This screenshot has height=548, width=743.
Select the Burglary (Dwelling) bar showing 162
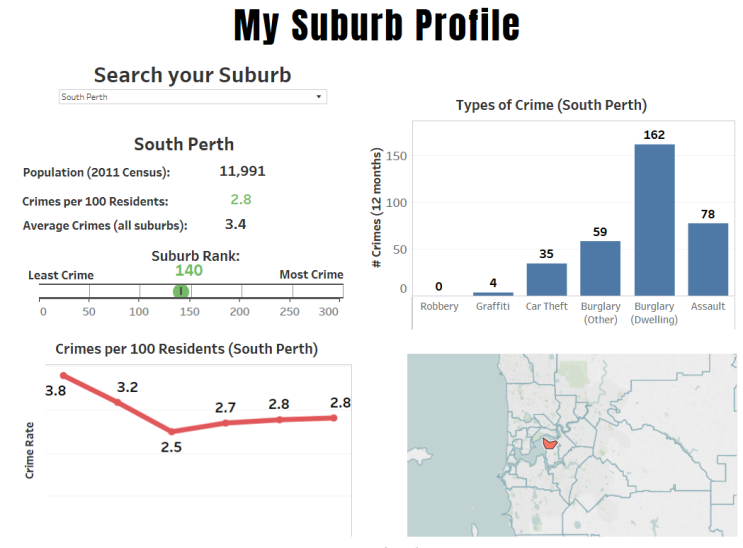pos(654,219)
